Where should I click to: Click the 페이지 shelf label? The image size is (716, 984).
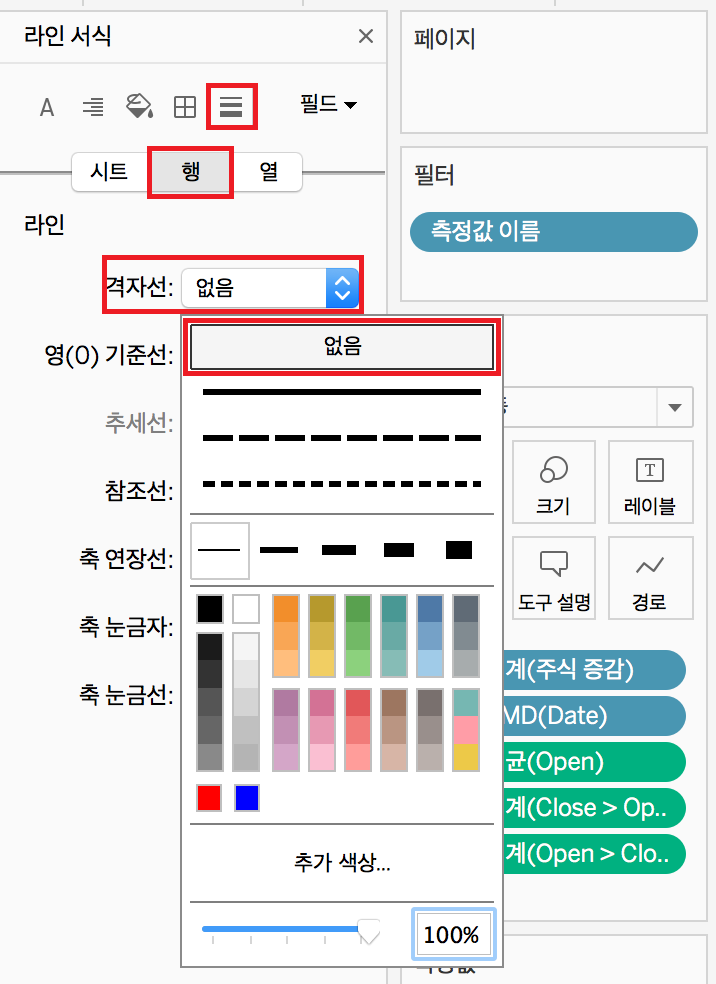[x=444, y=39]
